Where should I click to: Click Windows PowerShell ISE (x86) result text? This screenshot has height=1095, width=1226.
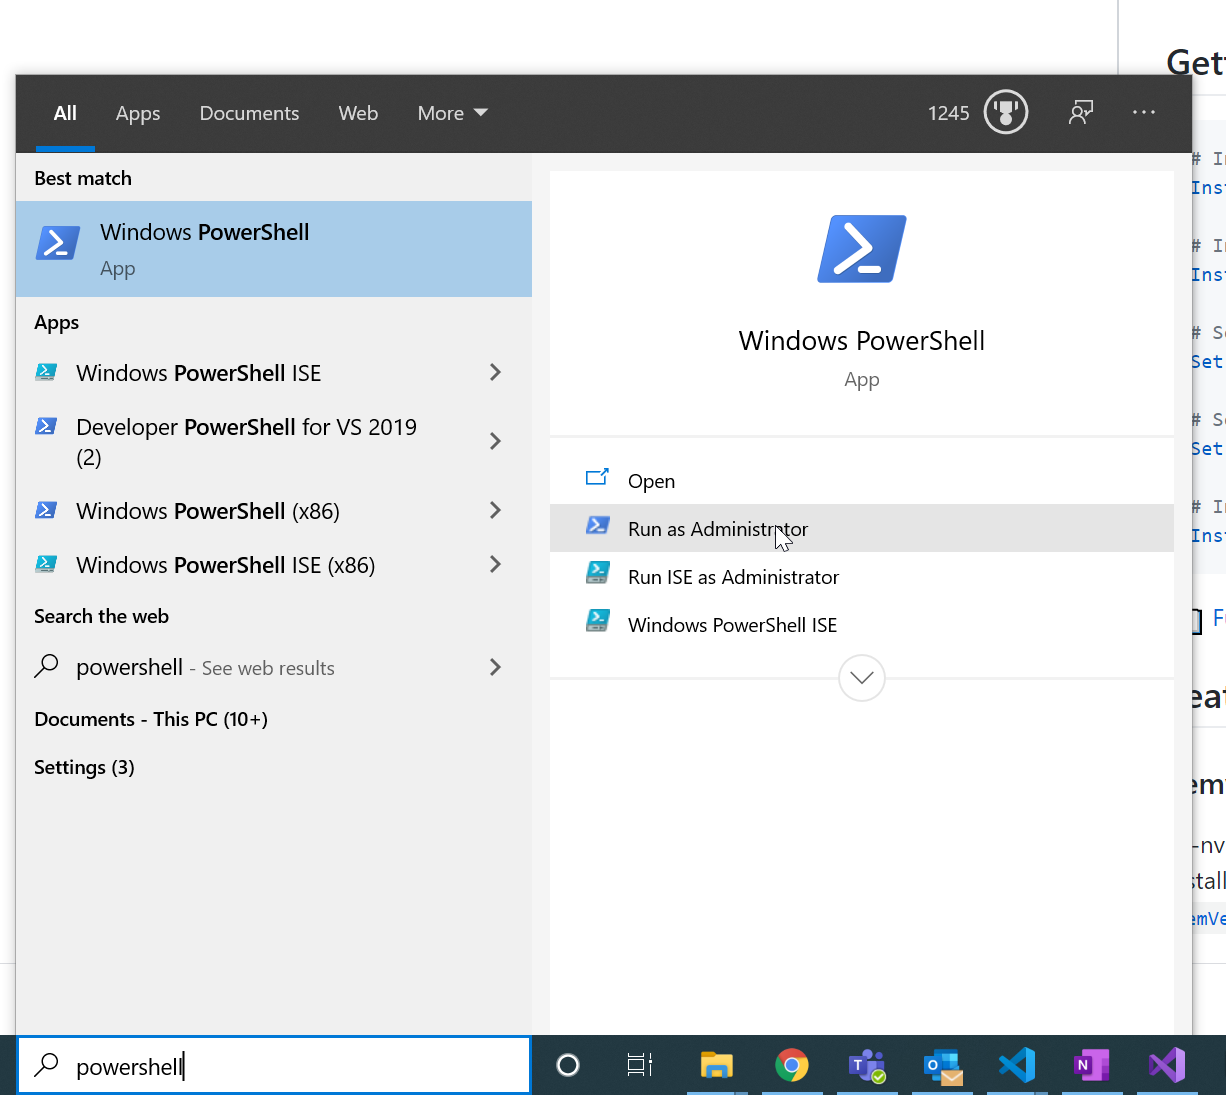(x=226, y=565)
